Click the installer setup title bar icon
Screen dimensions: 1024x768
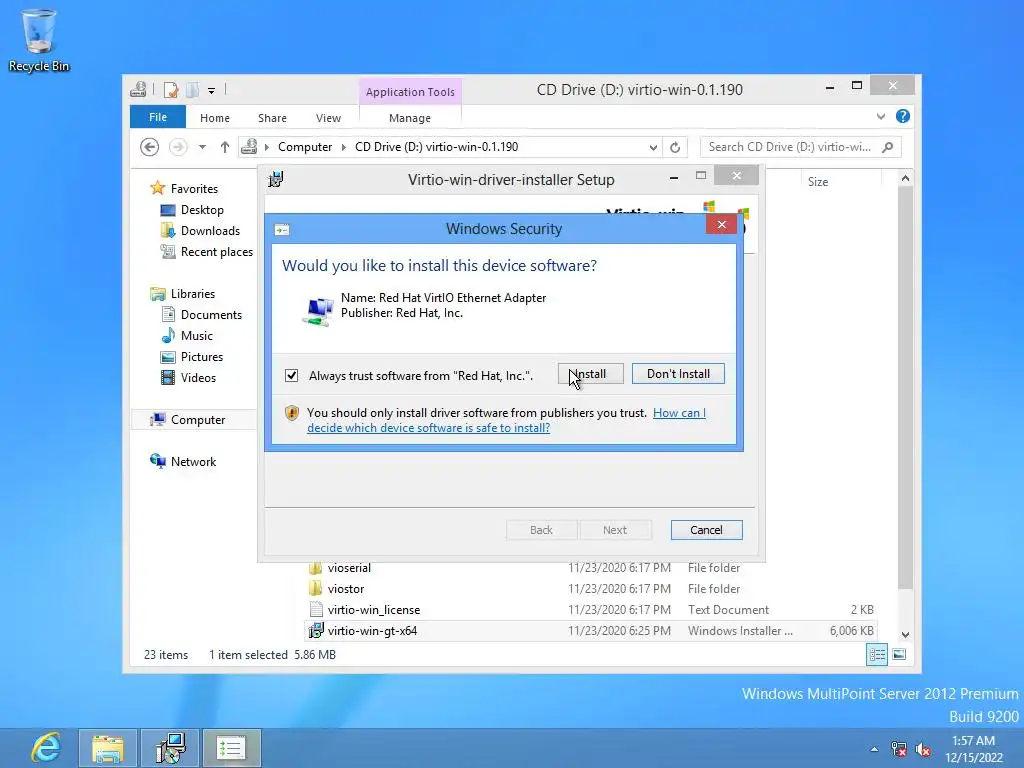click(276, 179)
